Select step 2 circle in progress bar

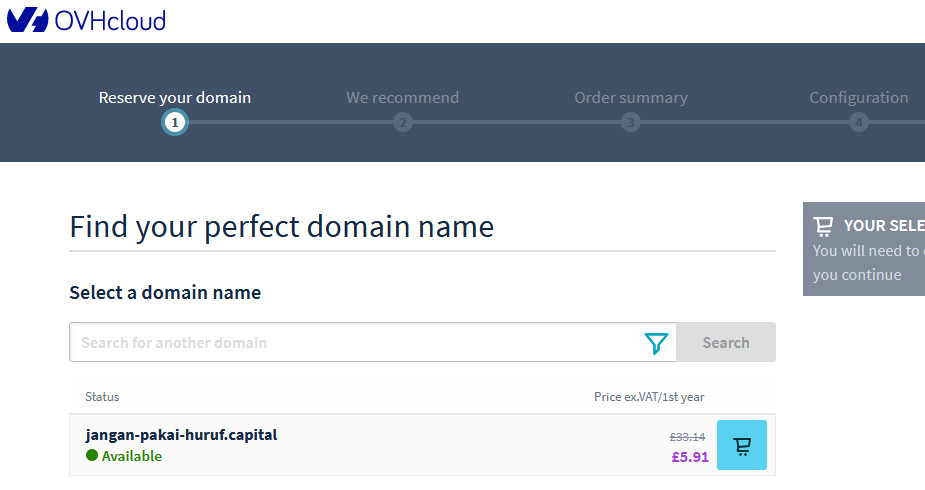pyautogui.click(x=403, y=123)
